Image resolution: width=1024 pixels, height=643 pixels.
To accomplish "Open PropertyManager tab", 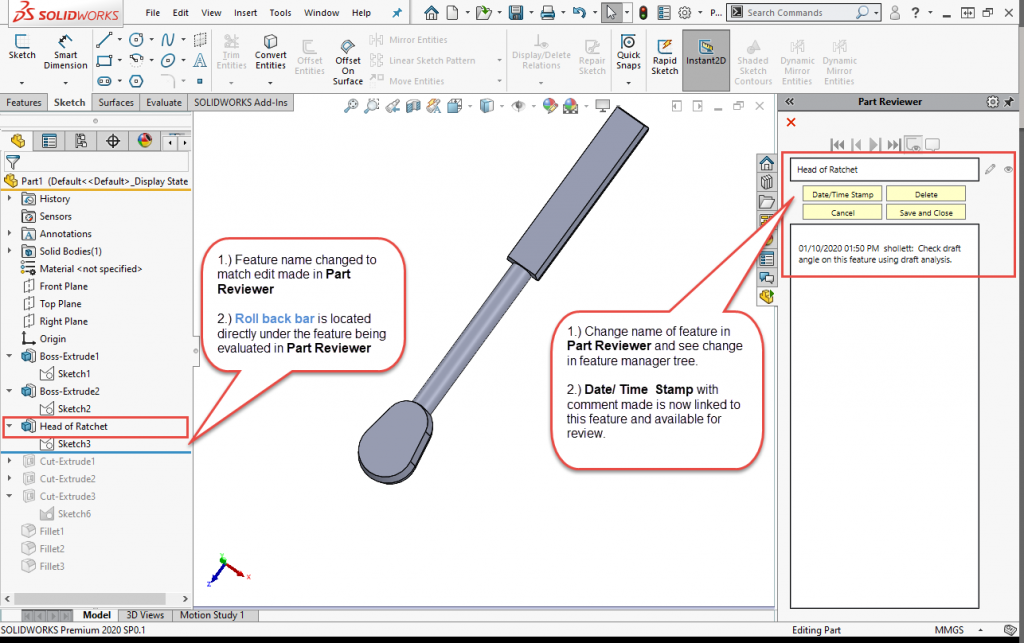I will (x=49, y=140).
